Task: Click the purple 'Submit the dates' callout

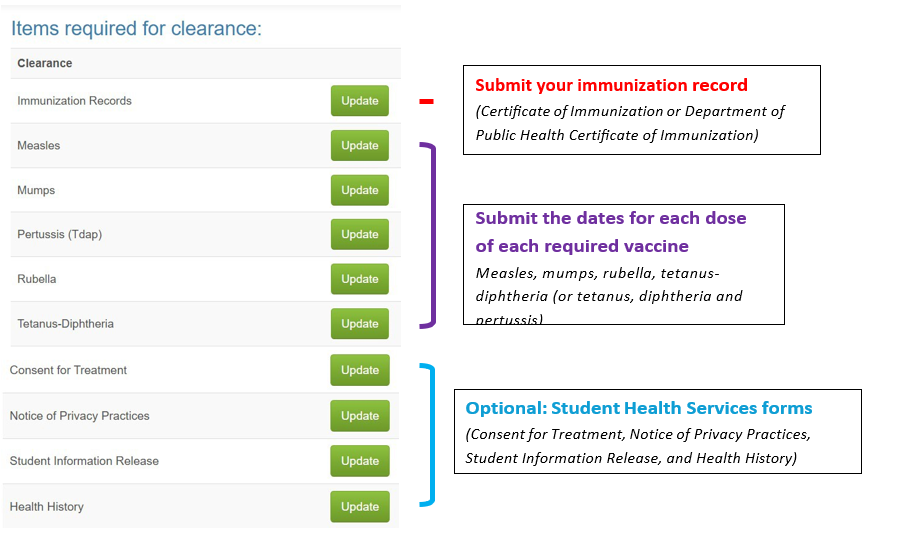Action: (x=624, y=264)
